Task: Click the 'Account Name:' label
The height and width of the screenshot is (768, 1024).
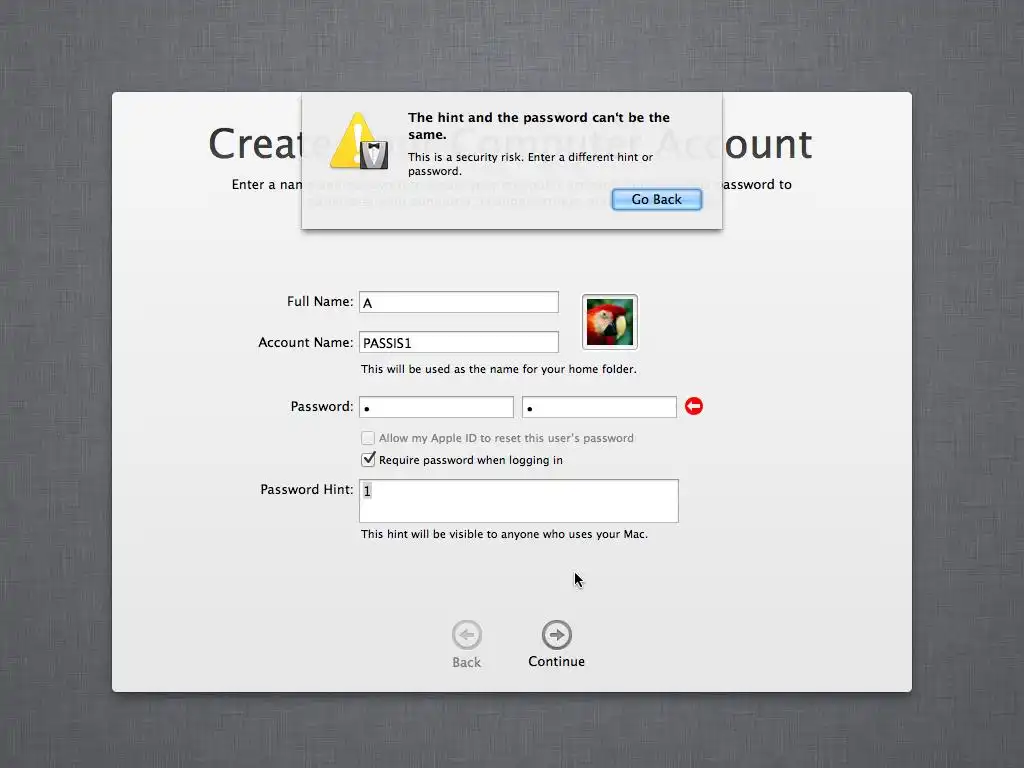Action: pos(306,342)
